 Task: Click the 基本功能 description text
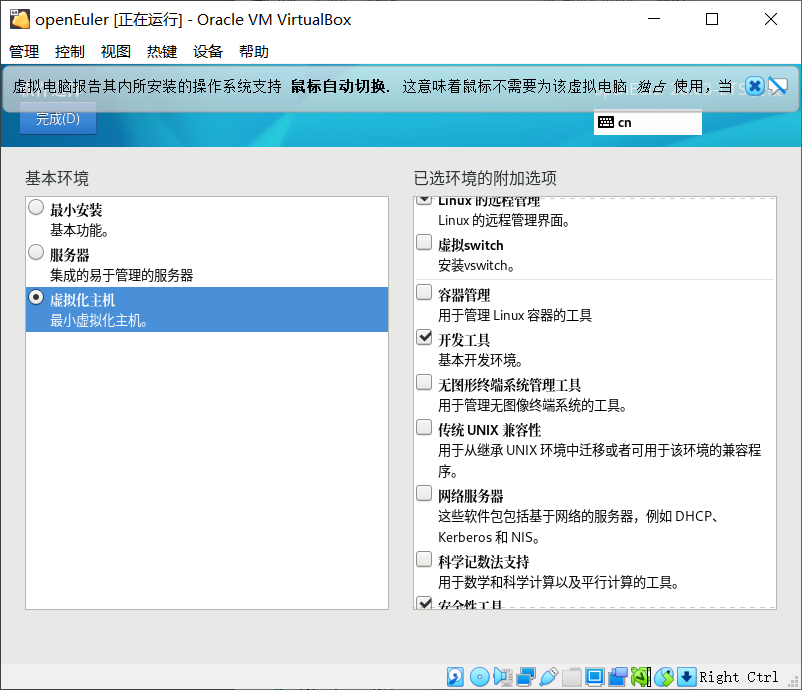click(x=79, y=231)
